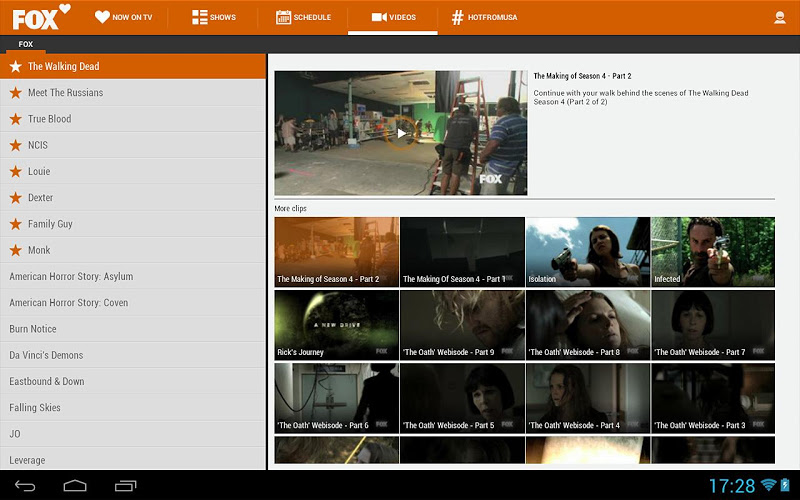The height and width of the screenshot is (500, 800).
Task: Toggle the star next to NCIS
Action: click(15, 145)
